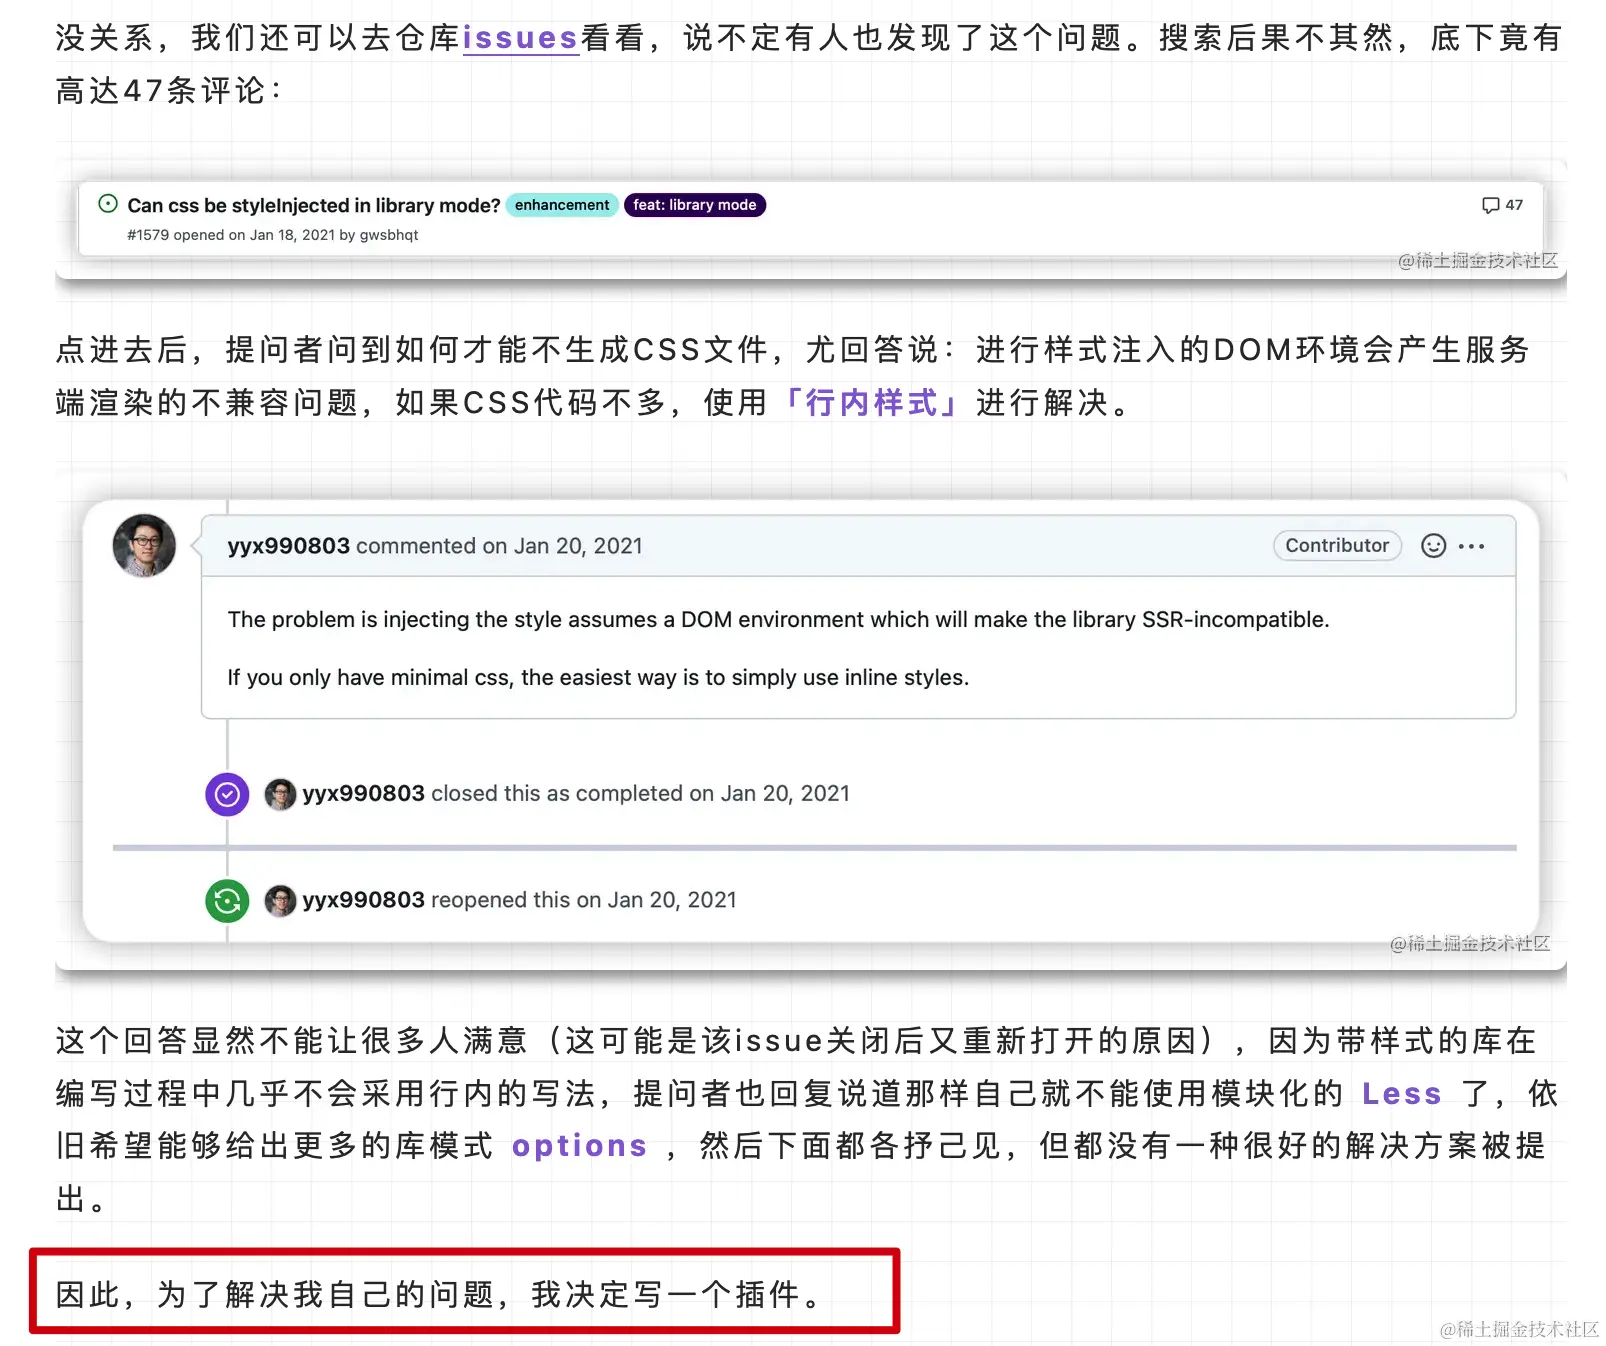Click small avatar beside 'reopened this'
The image size is (1606, 1346).
point(280,901)
